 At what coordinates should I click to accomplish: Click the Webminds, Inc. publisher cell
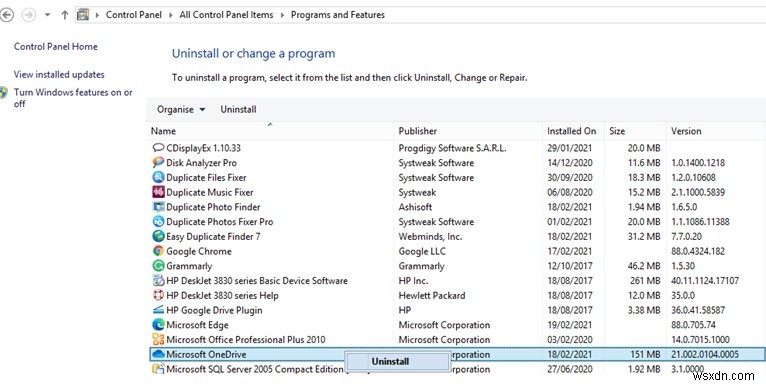[430, 236]
